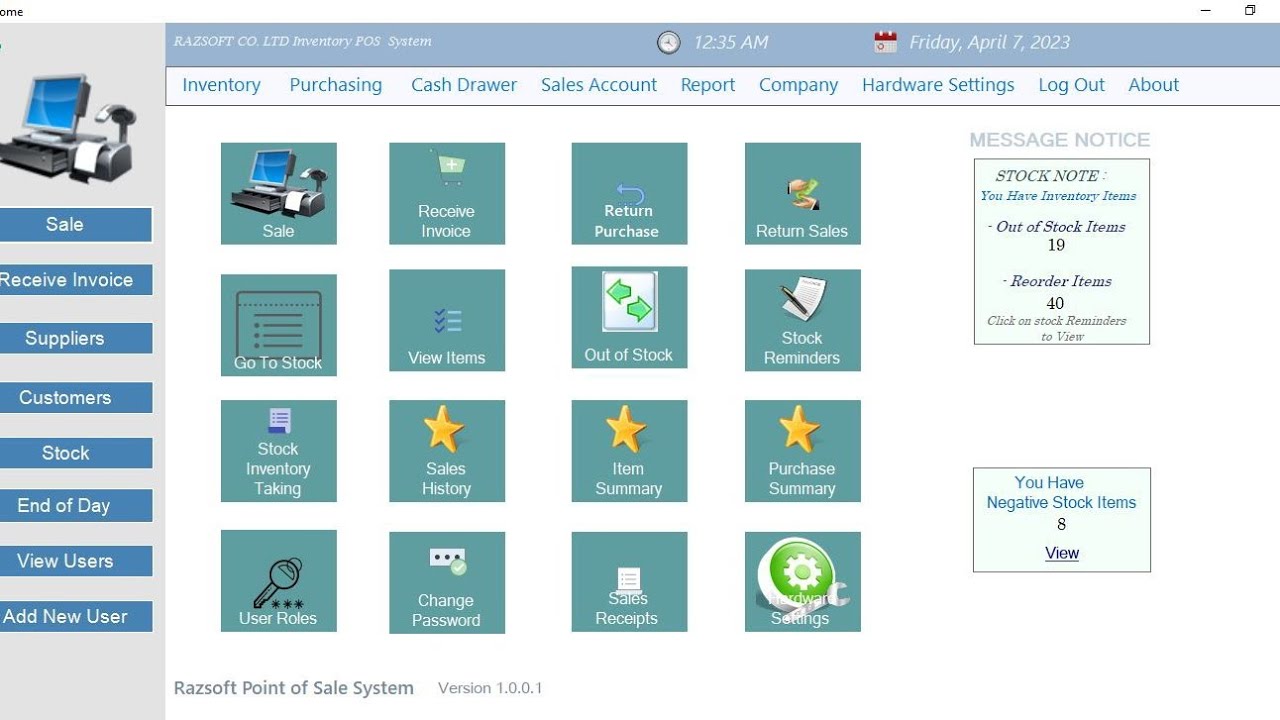Open the Stock Reminders tile
The image size is (1280, 720).
click(x=802, y=320)
